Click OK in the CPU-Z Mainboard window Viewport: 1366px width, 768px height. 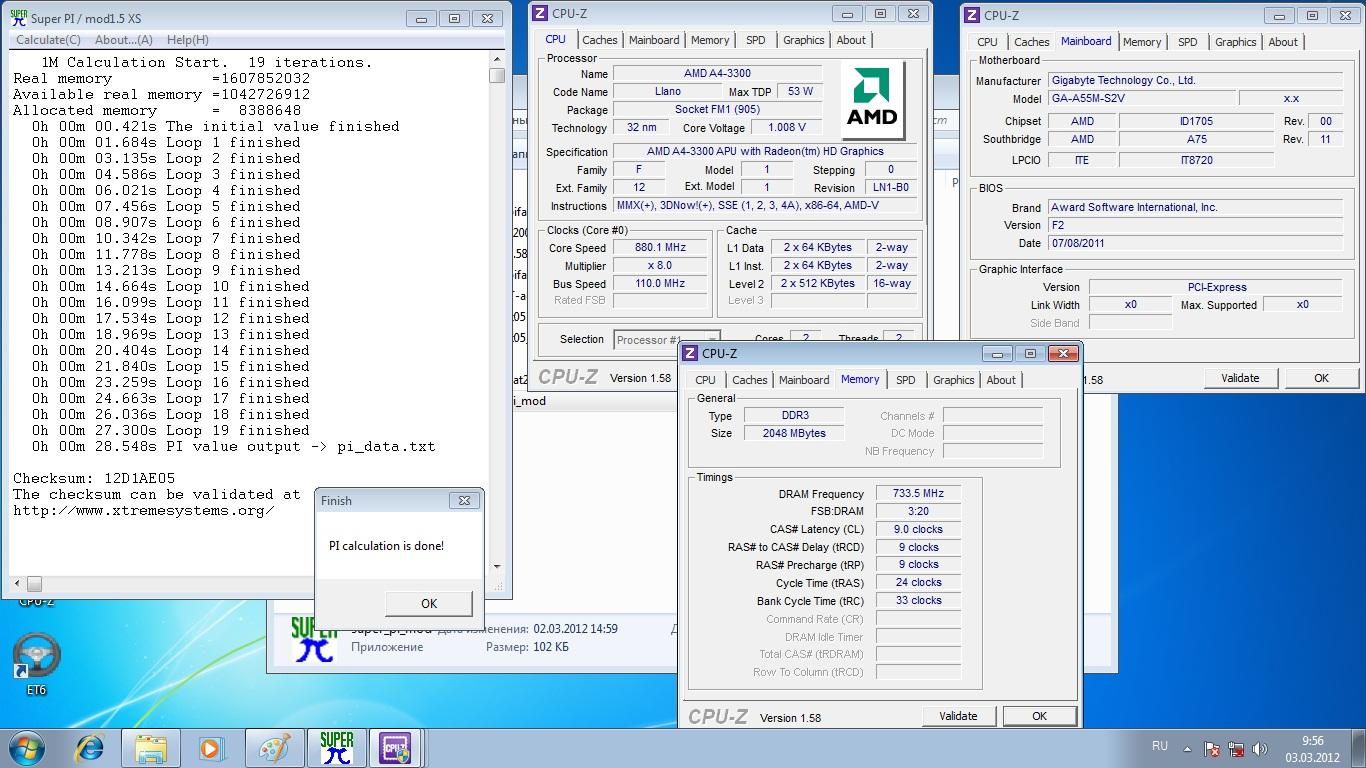click(x=1321, y=378)
